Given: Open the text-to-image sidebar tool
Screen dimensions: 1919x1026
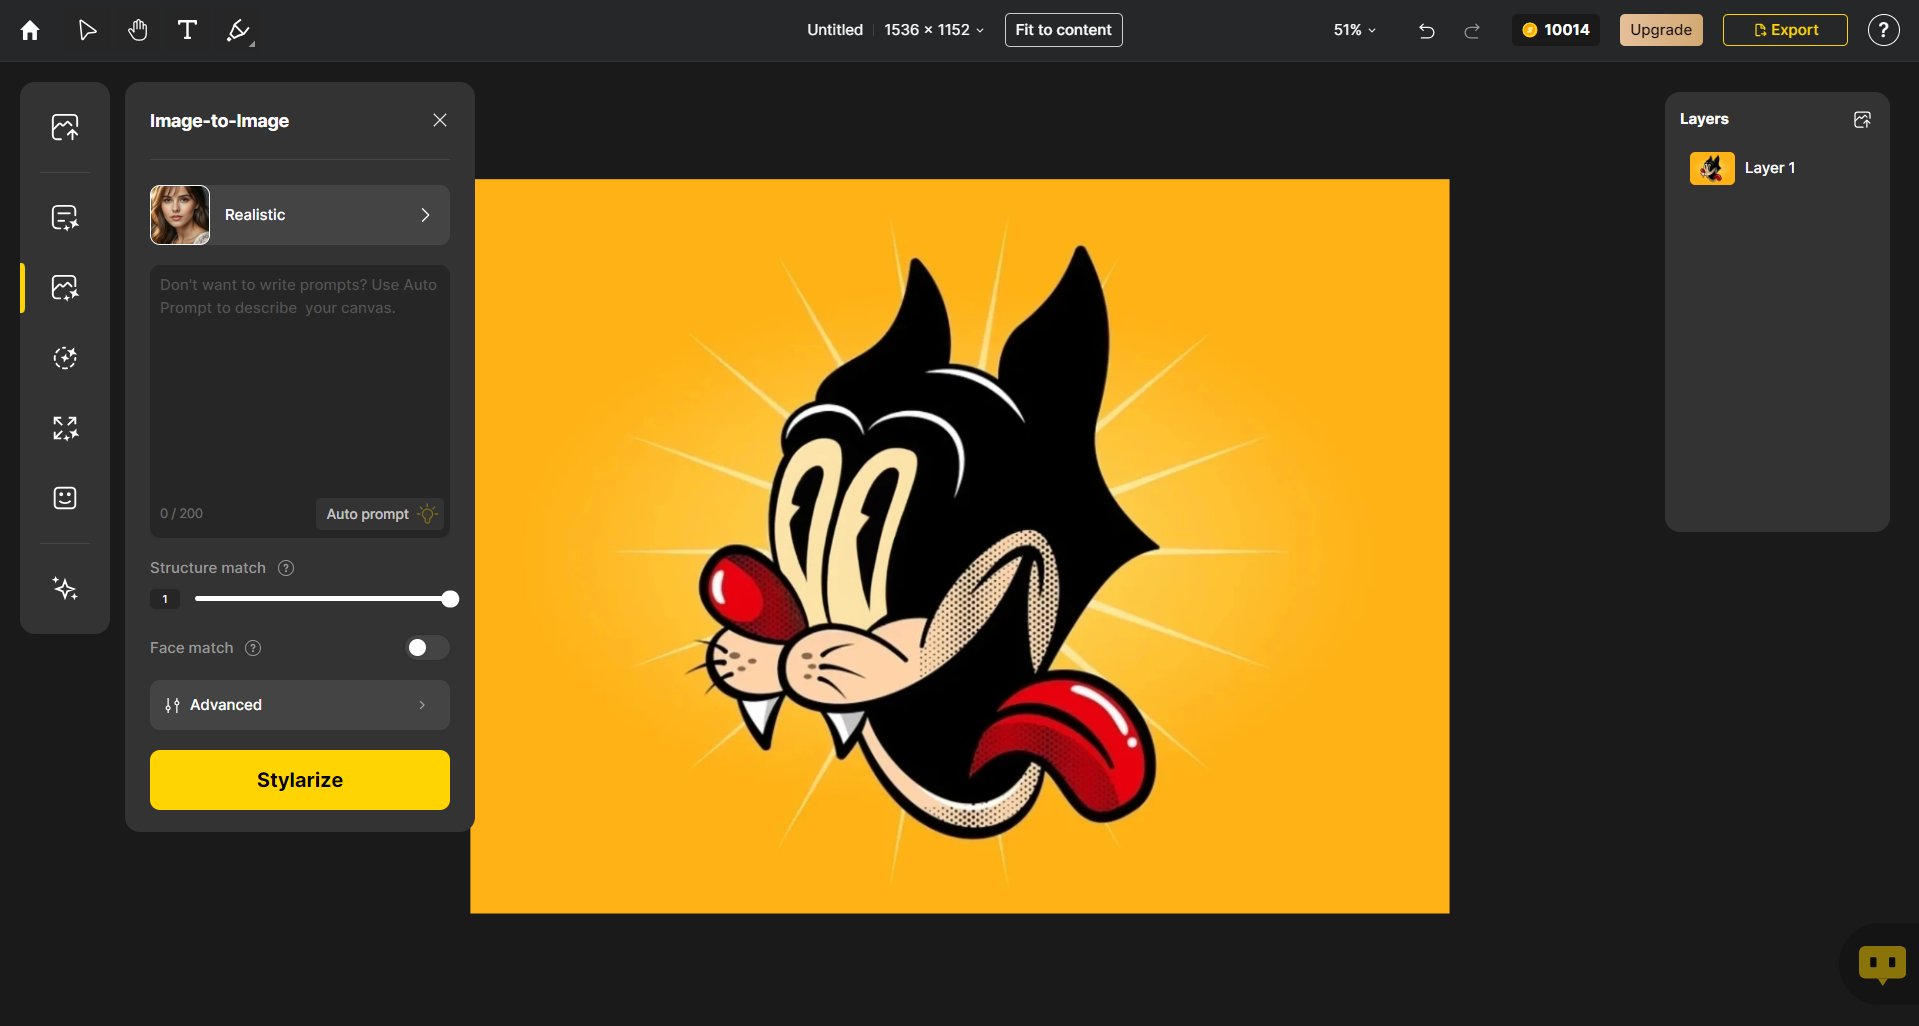Looking at the screenshot, I should [65, 217].
